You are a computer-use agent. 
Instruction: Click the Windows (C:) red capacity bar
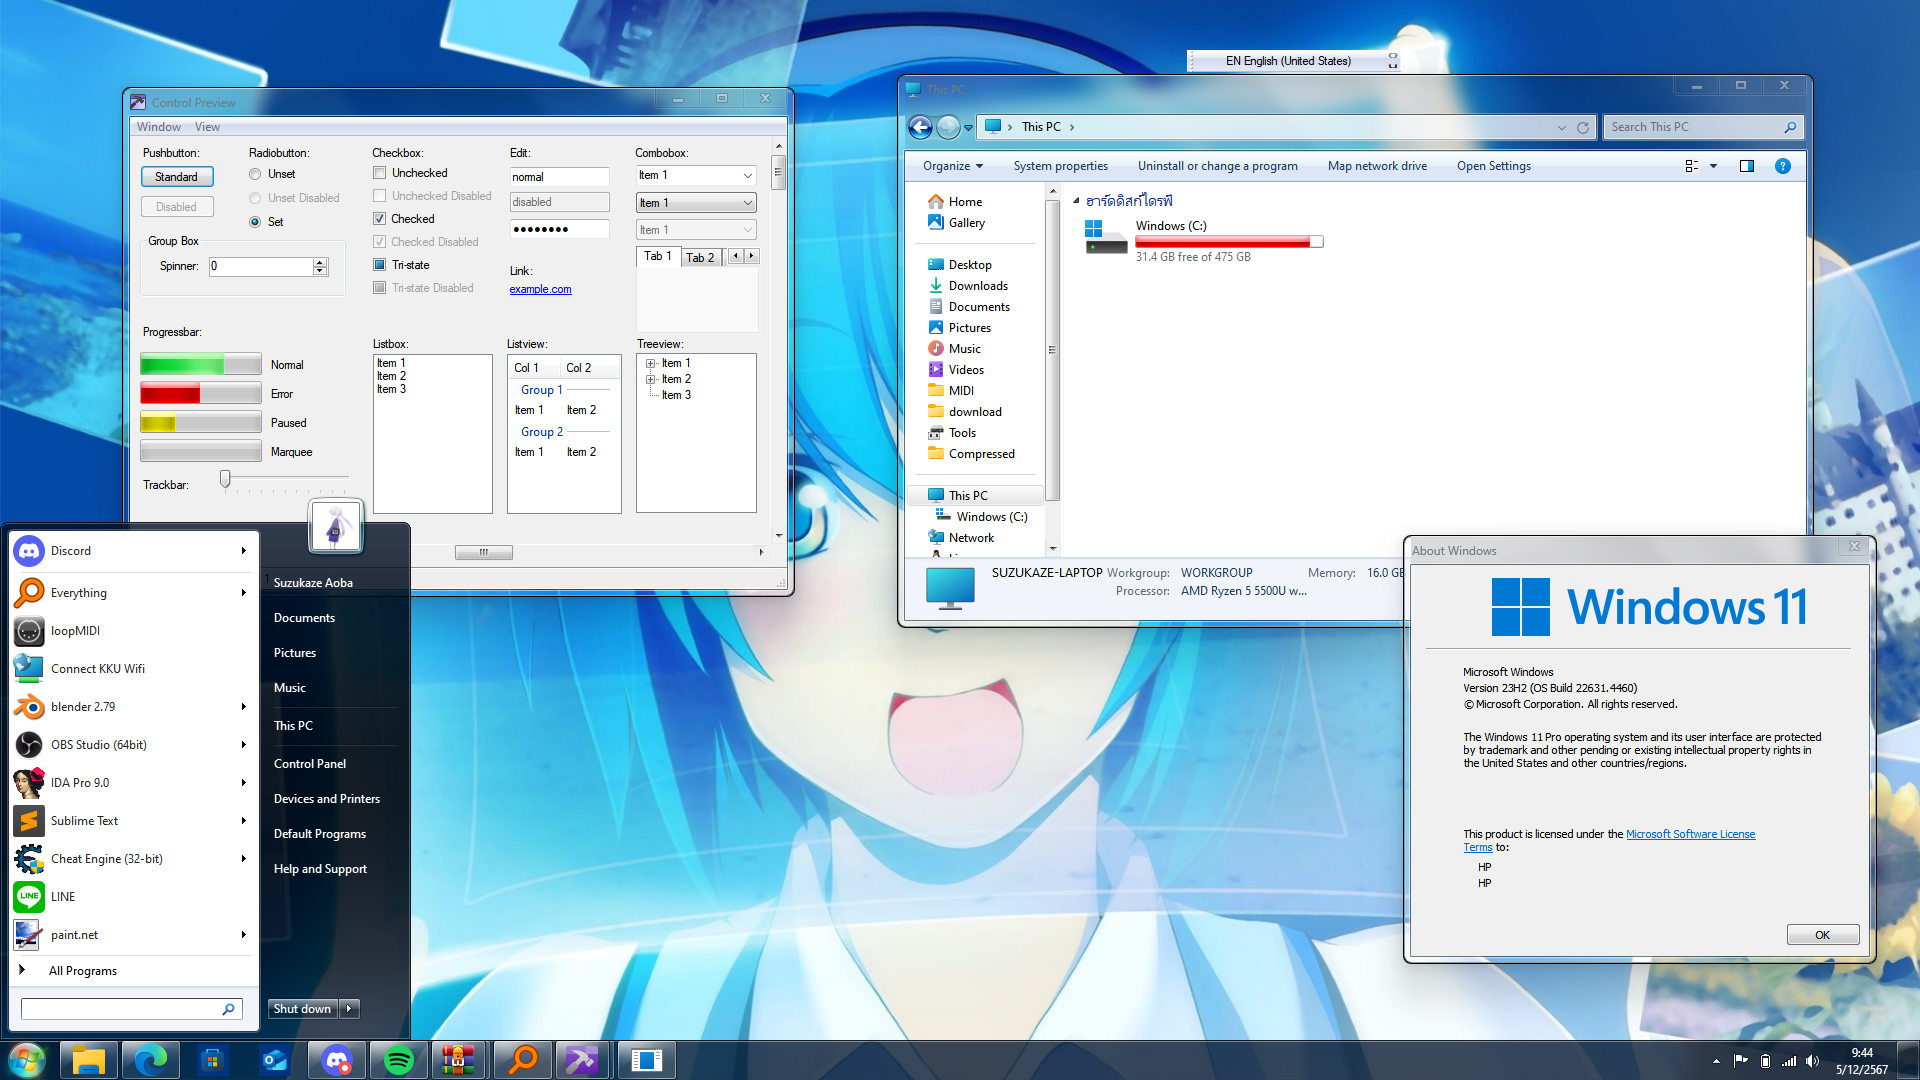(x=1229, y=242)
